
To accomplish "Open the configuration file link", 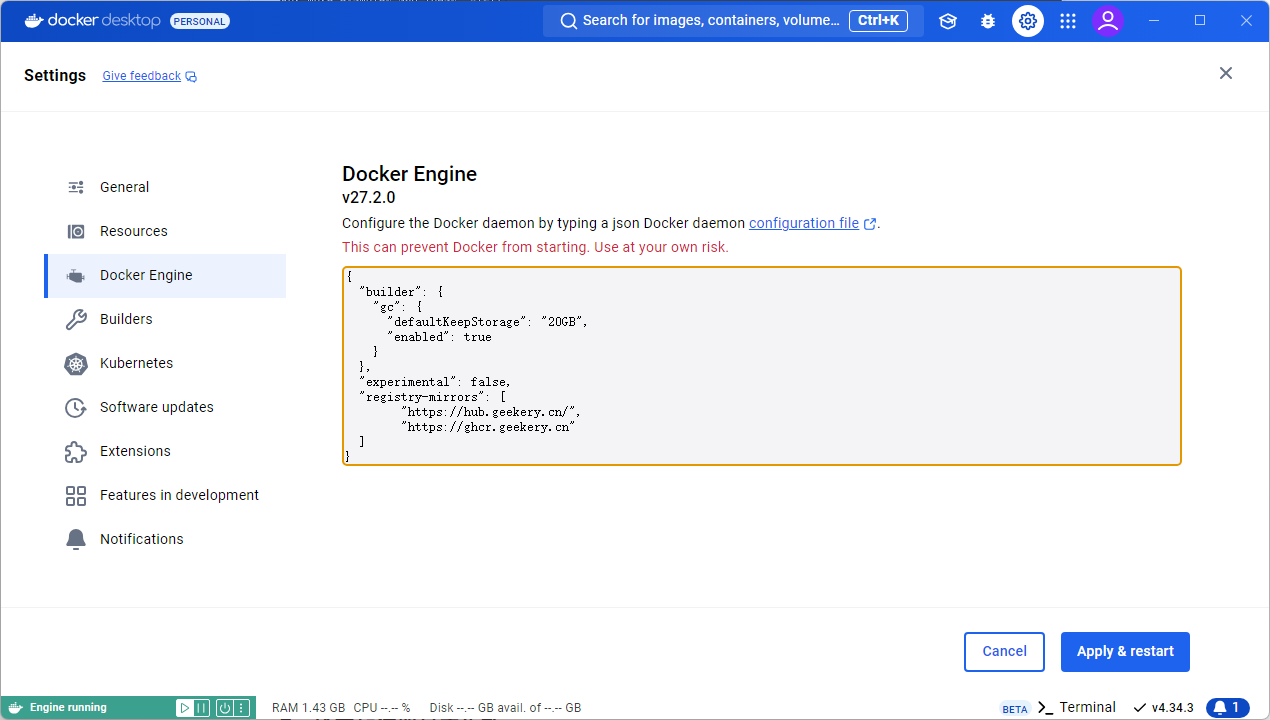I will 804,223.
